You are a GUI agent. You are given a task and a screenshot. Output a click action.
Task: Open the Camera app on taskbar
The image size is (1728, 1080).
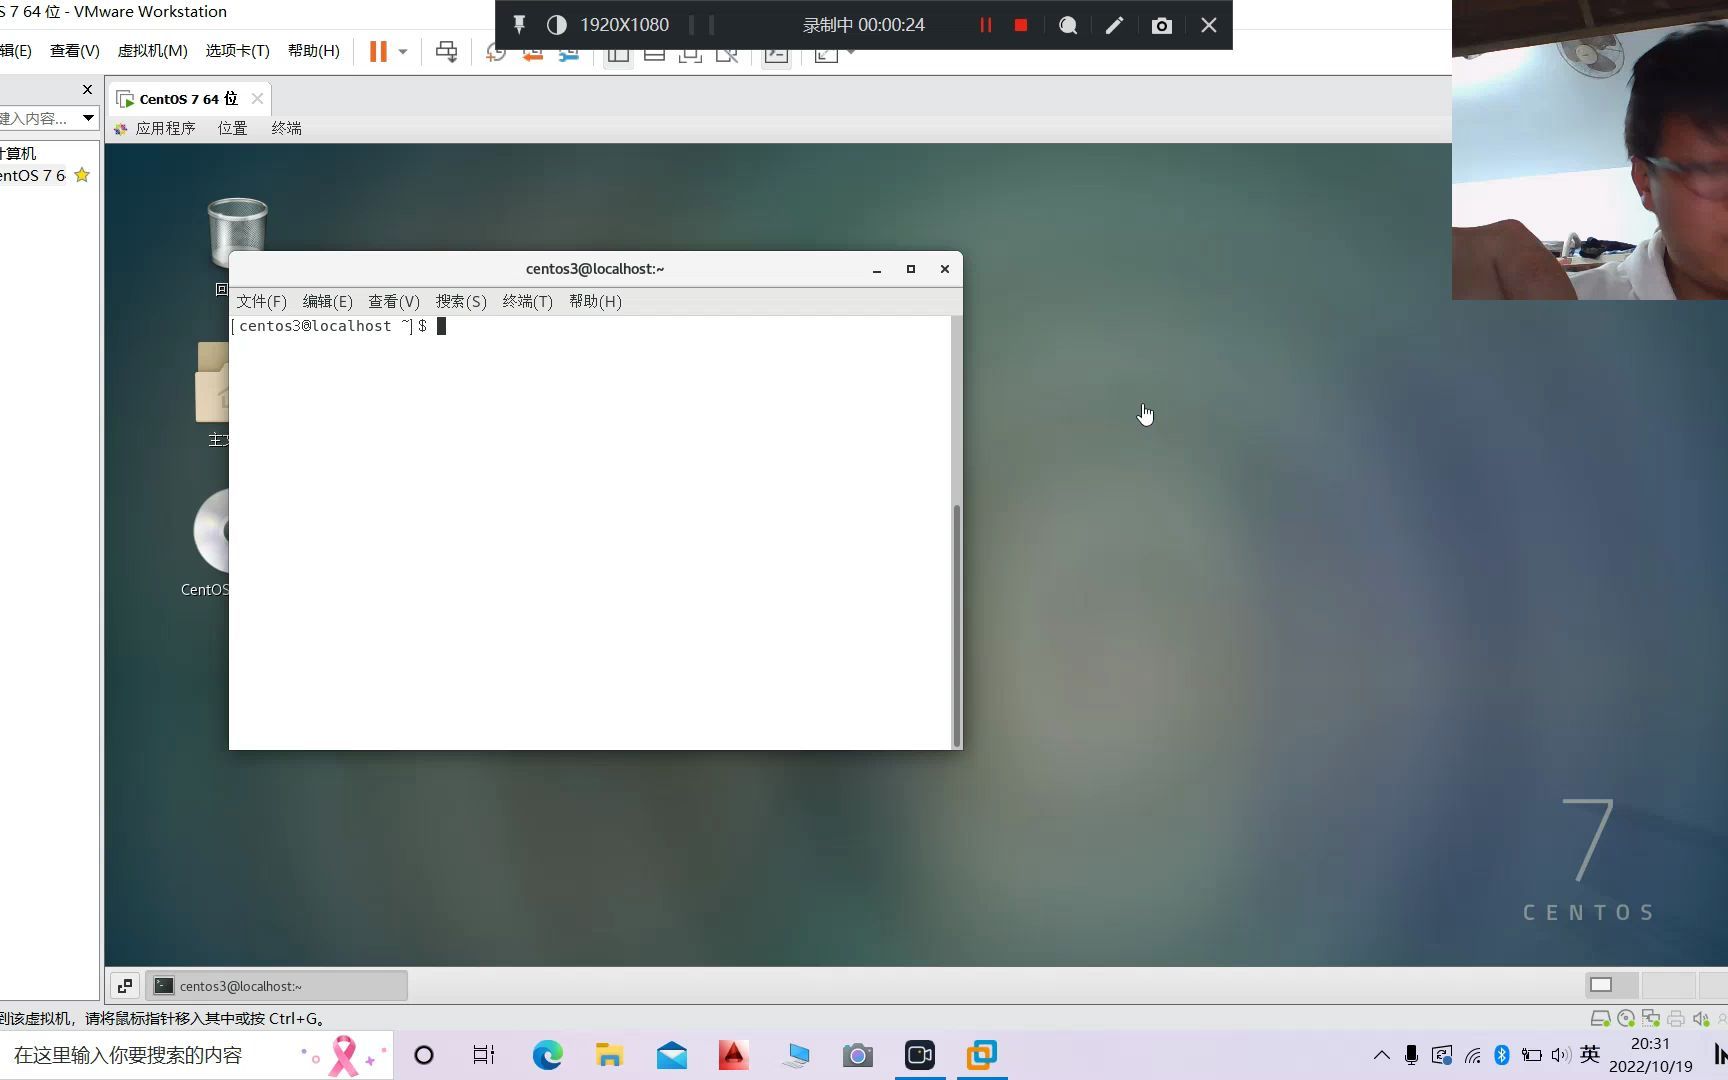858,1055
